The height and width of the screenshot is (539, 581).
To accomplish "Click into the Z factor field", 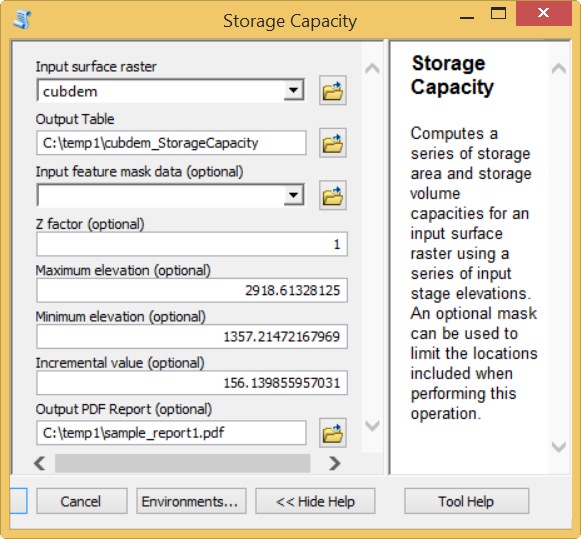I will pos(192,244).
